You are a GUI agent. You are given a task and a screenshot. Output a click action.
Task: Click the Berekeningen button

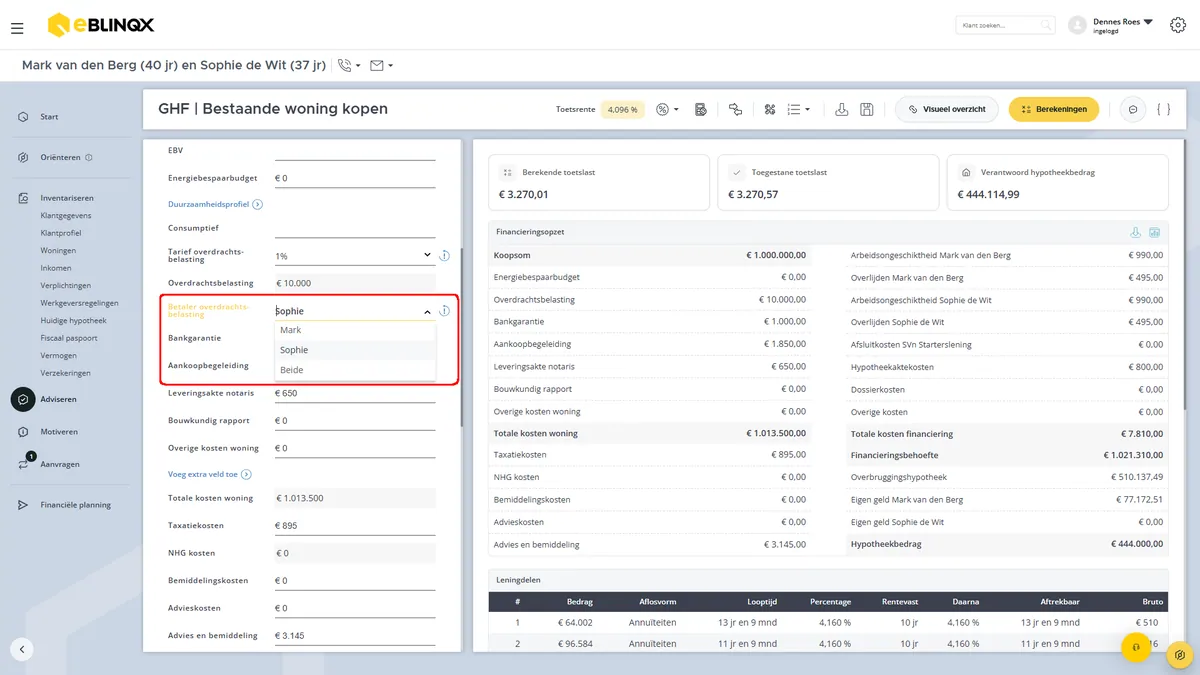coord(1054,109)
